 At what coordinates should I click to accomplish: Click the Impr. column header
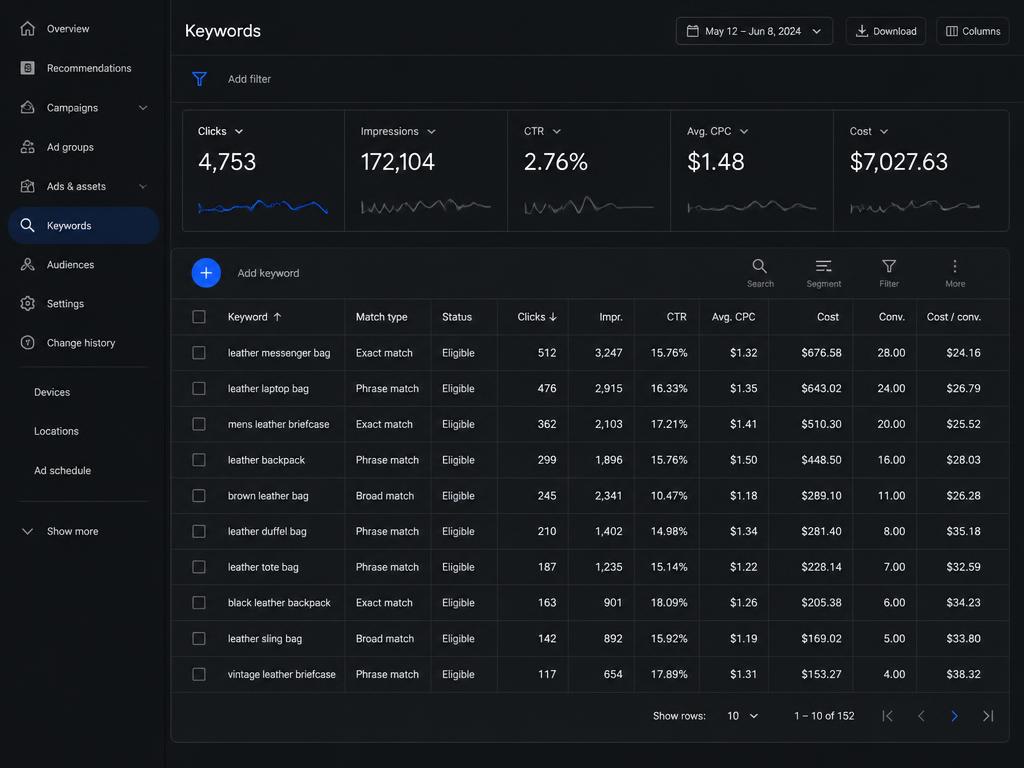click(x=611, y=317)
